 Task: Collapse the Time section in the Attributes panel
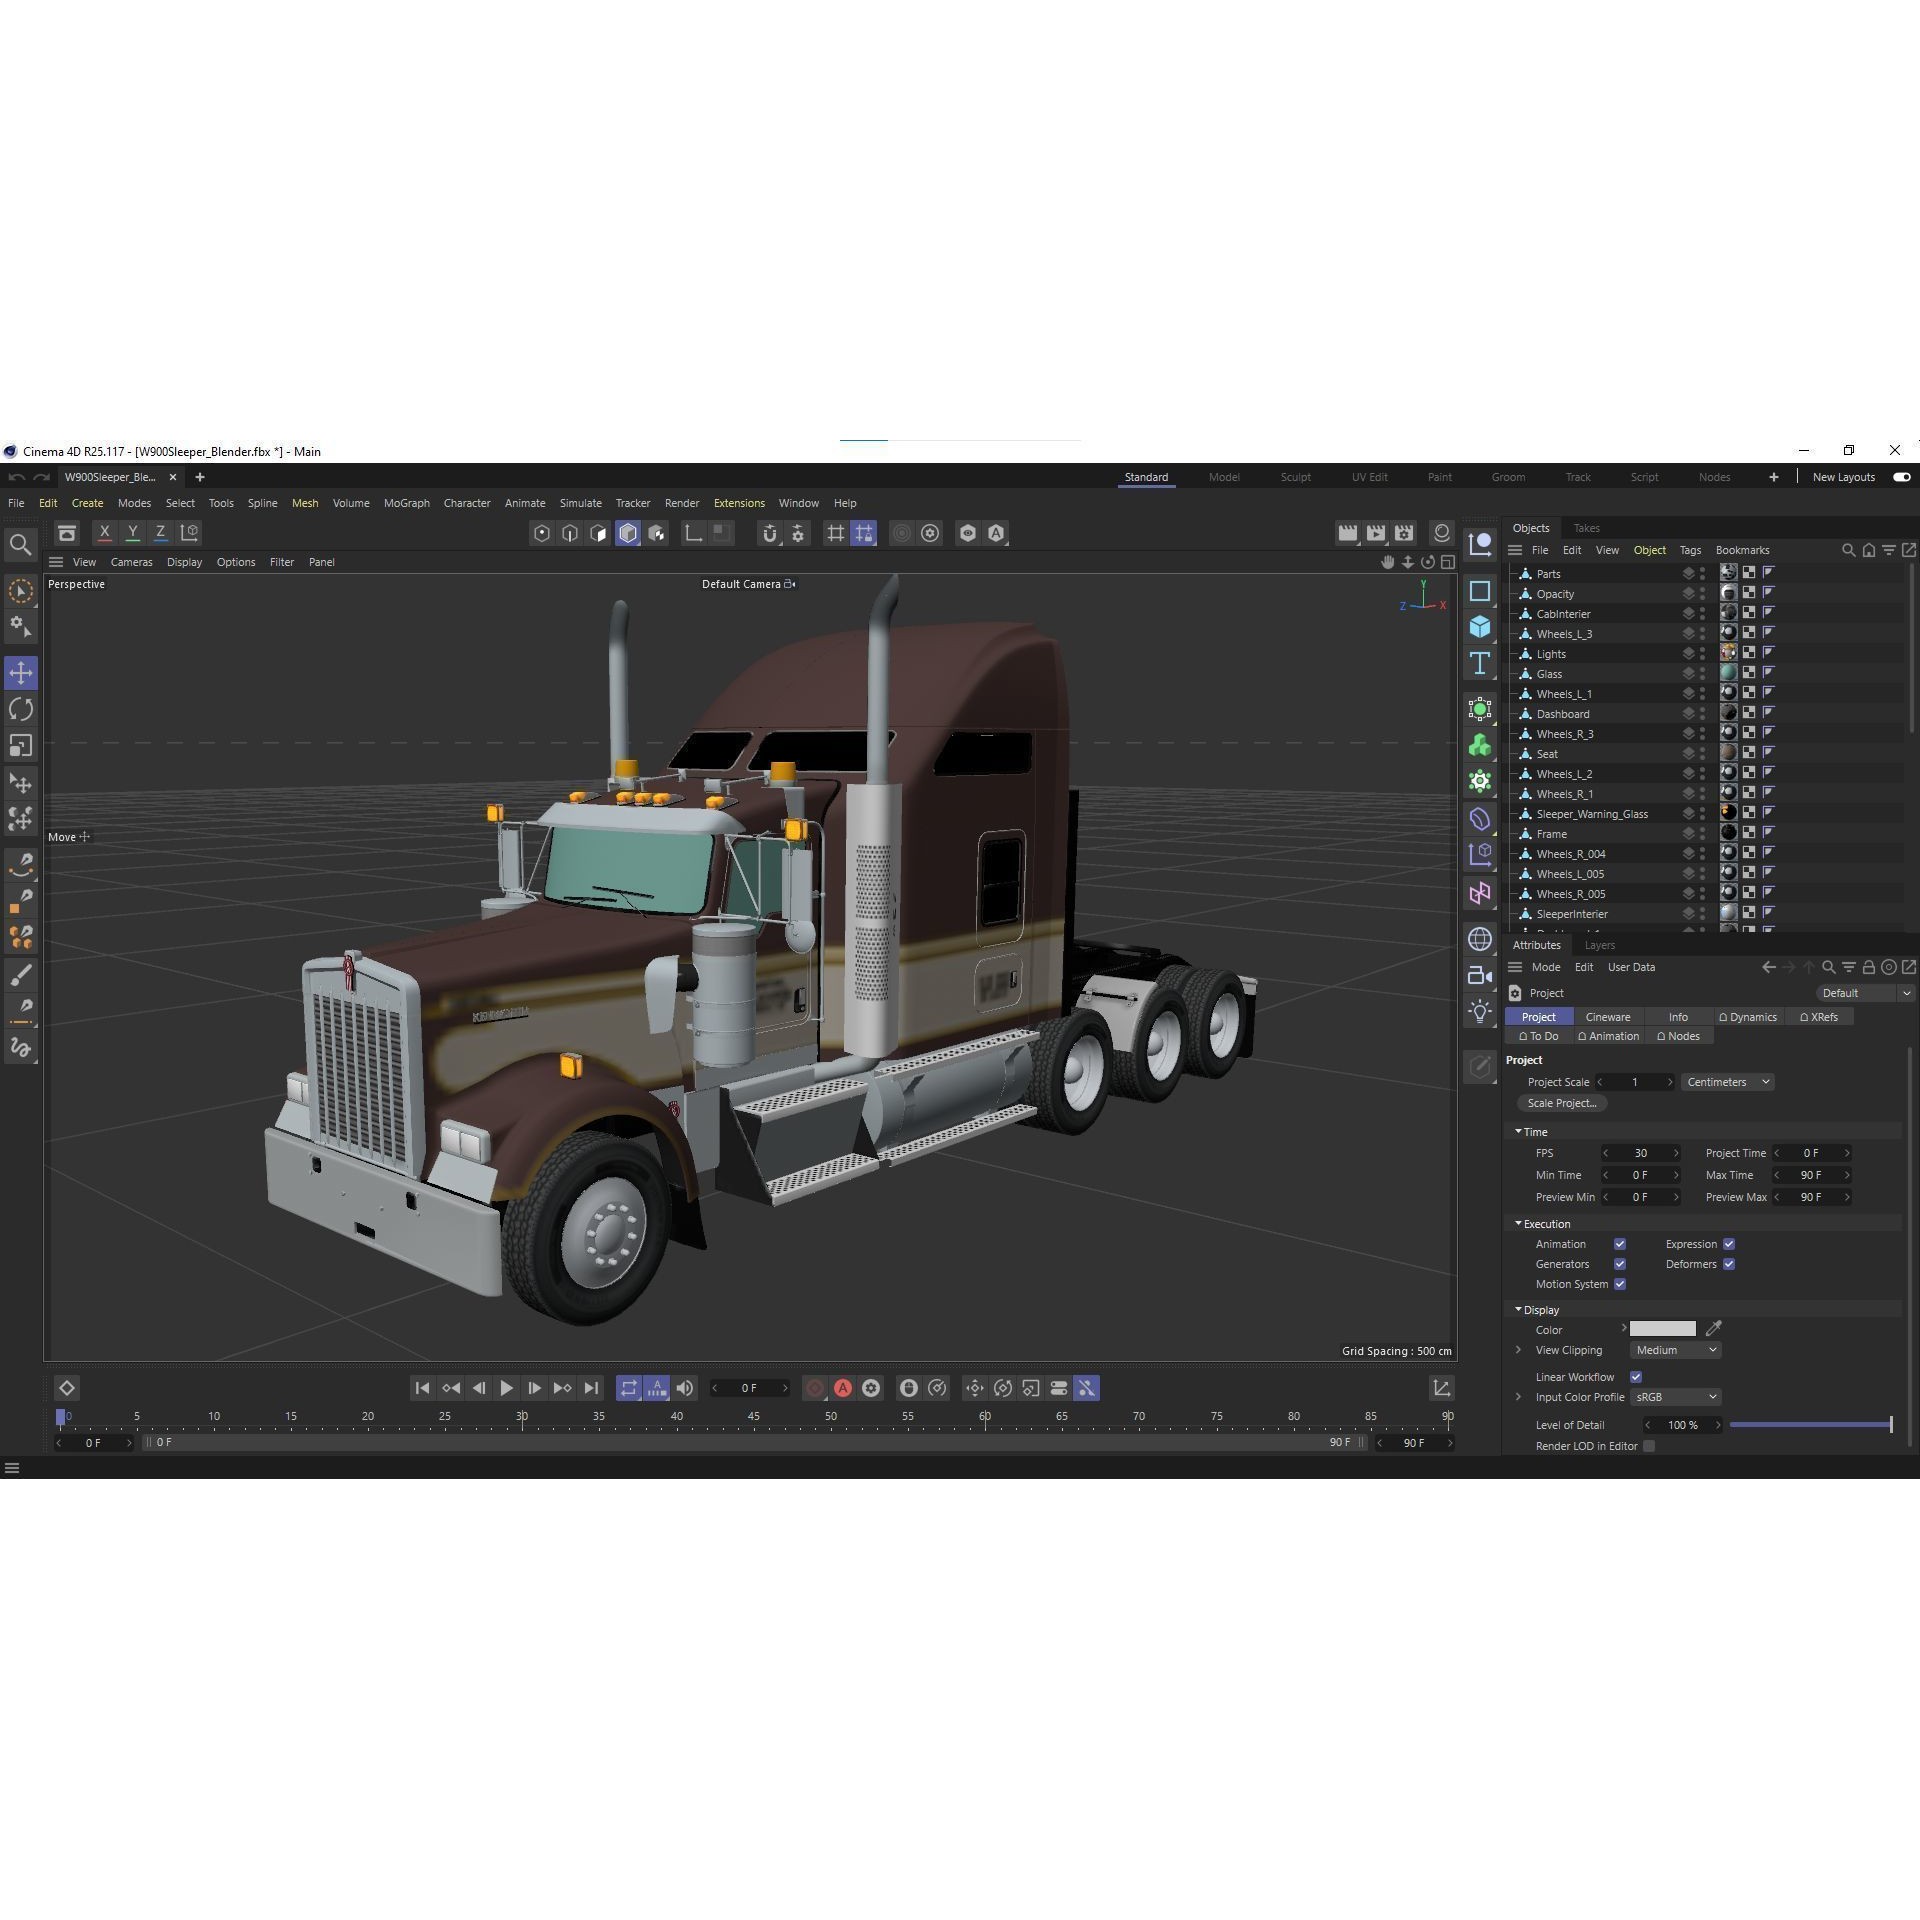[1518, 1131]
